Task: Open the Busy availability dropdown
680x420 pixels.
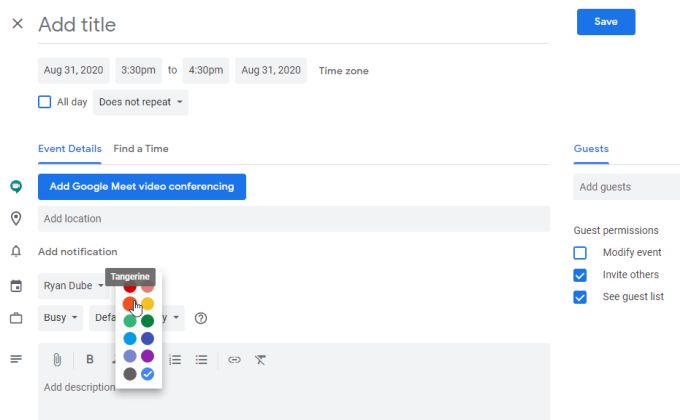Action: [60, 318]
